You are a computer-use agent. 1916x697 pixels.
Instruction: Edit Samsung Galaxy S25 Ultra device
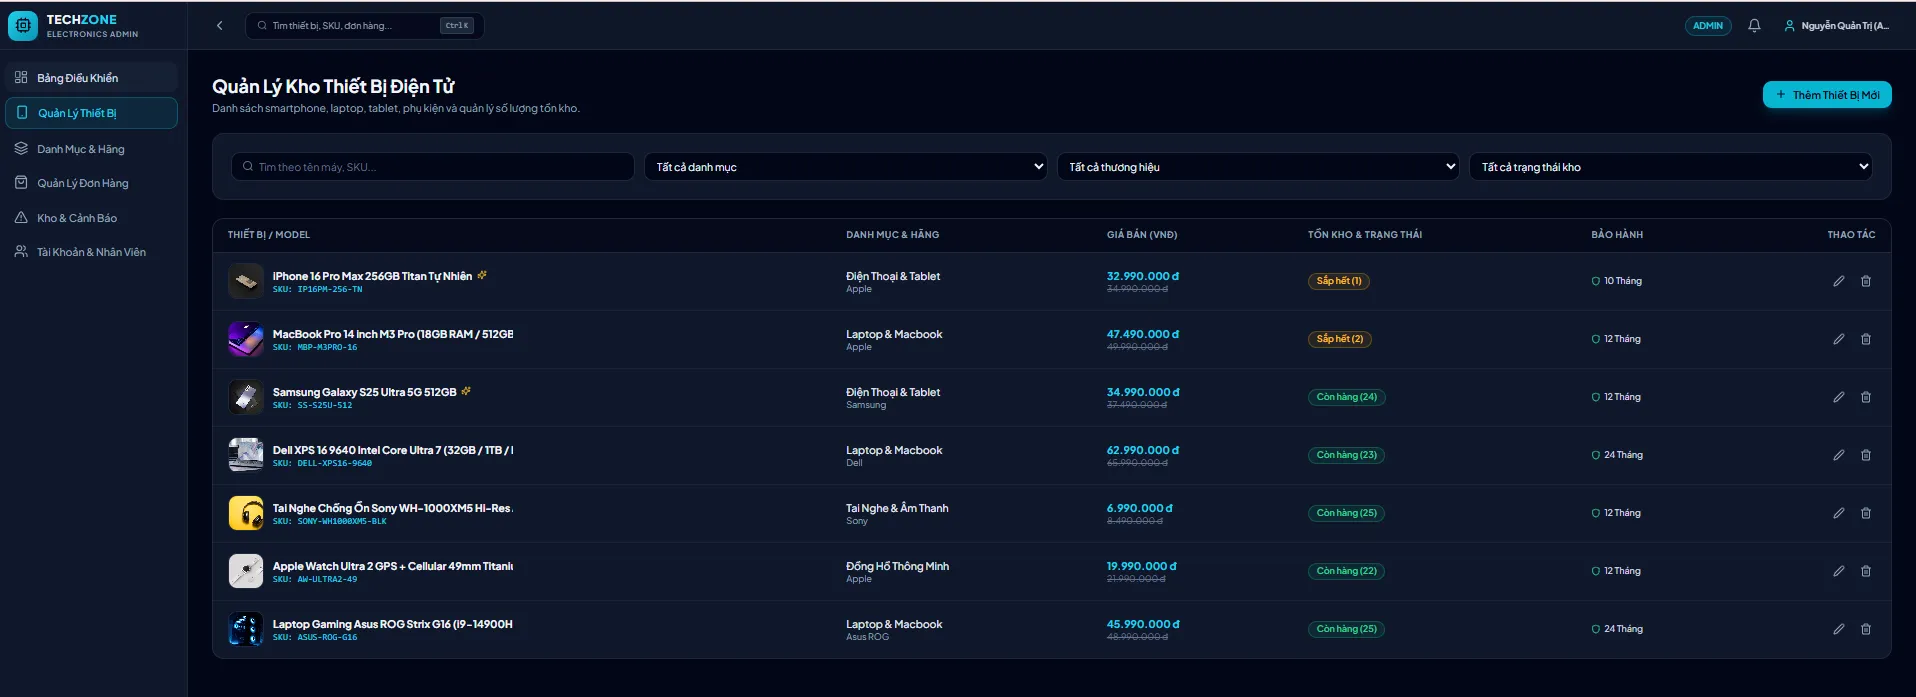coord(1838,397)
